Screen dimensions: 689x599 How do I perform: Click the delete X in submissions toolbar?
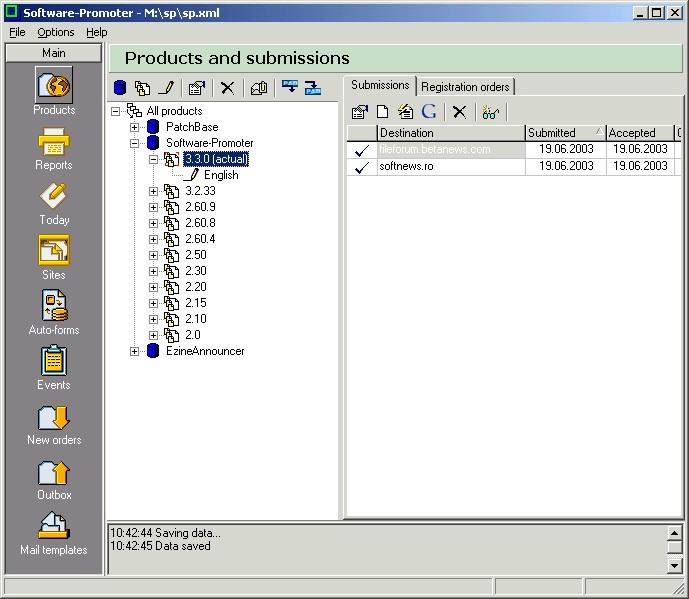[460, 112]
